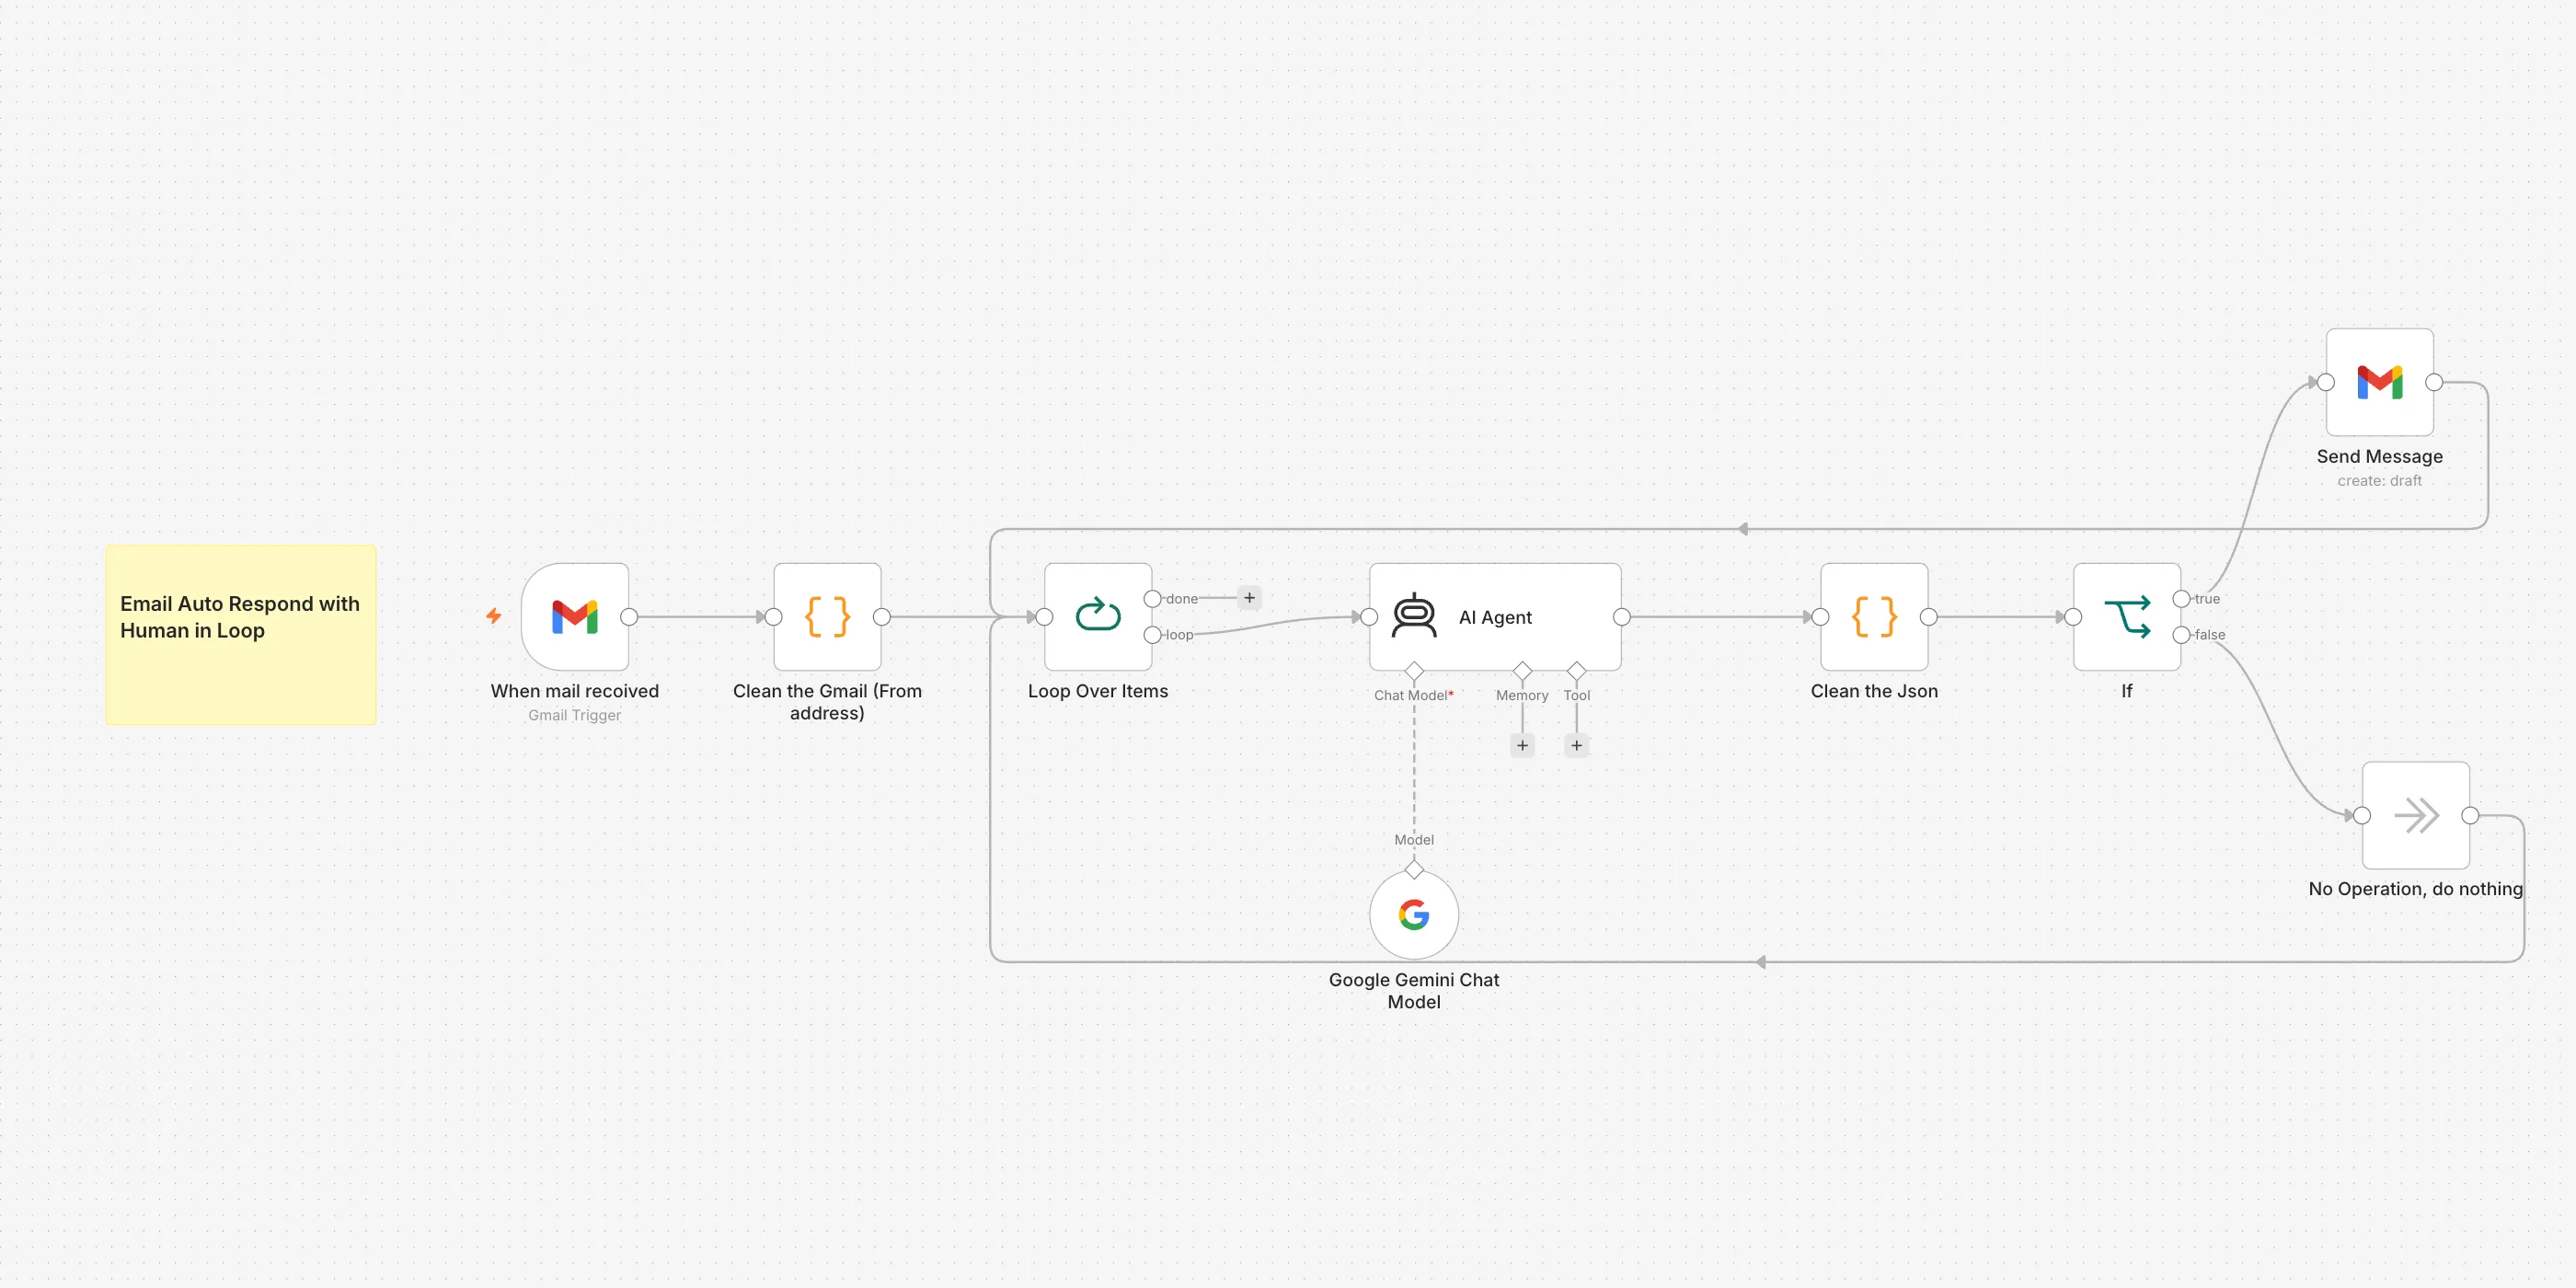
Task: Click the Chat Model diamond connector
Action: [x=1414, y=670]
